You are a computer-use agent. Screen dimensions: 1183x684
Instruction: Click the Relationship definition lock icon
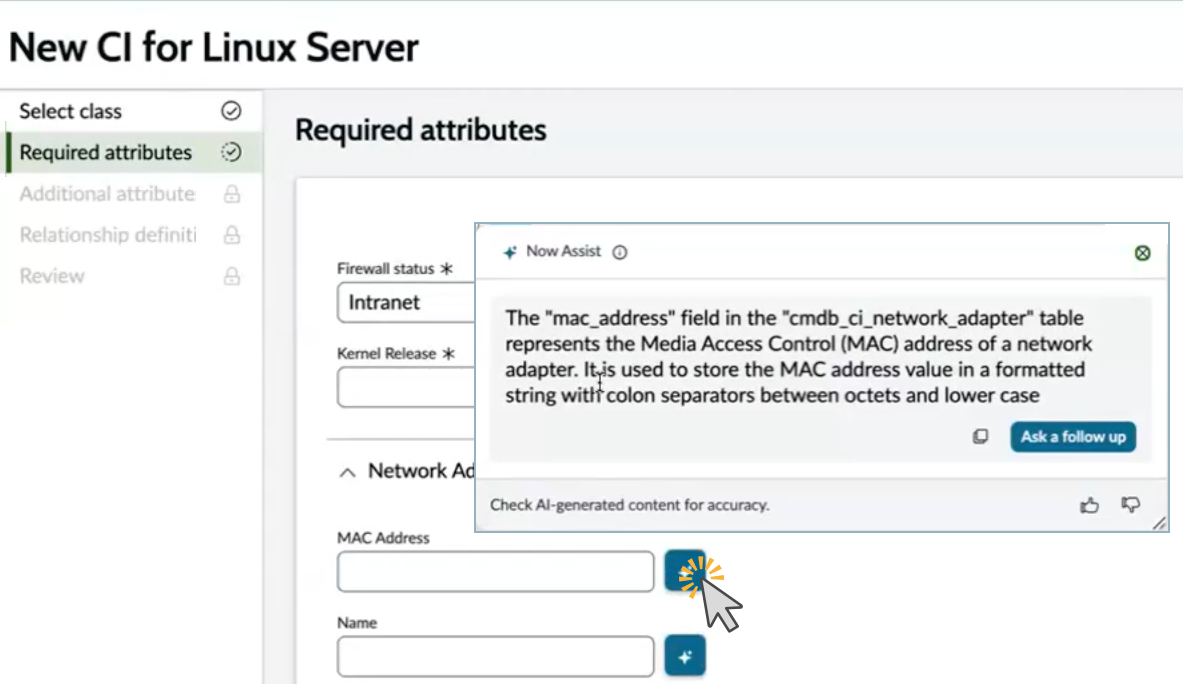point(232,235)
